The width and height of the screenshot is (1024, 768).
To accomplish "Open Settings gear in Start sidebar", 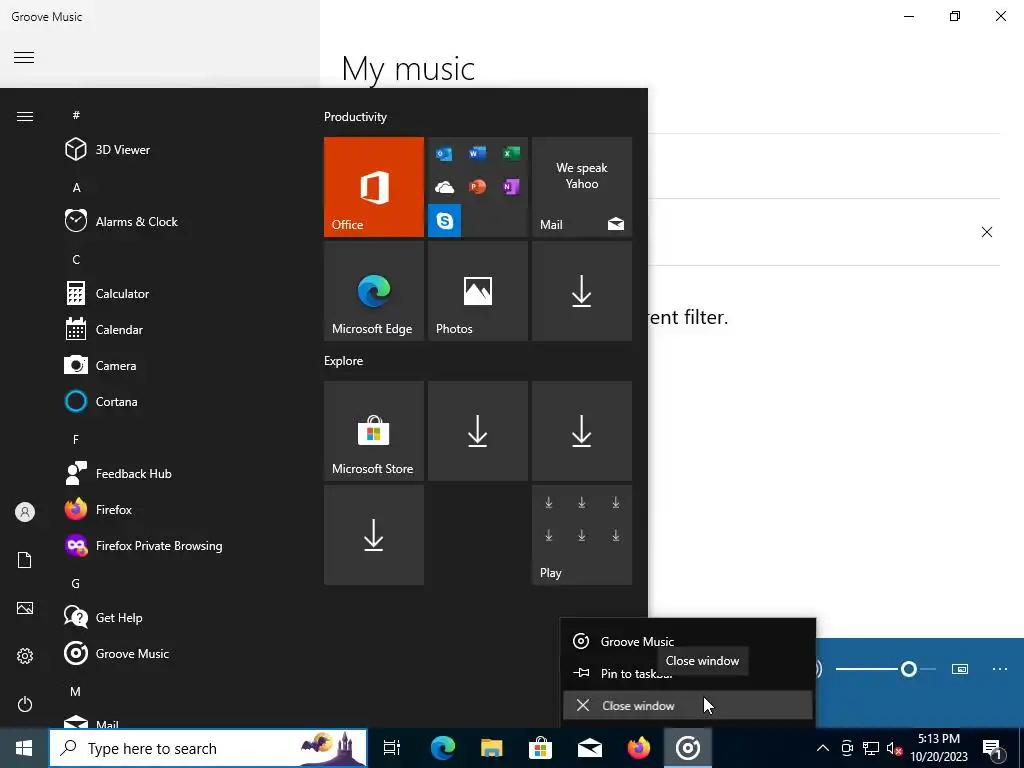I will (x=25, y=656).
